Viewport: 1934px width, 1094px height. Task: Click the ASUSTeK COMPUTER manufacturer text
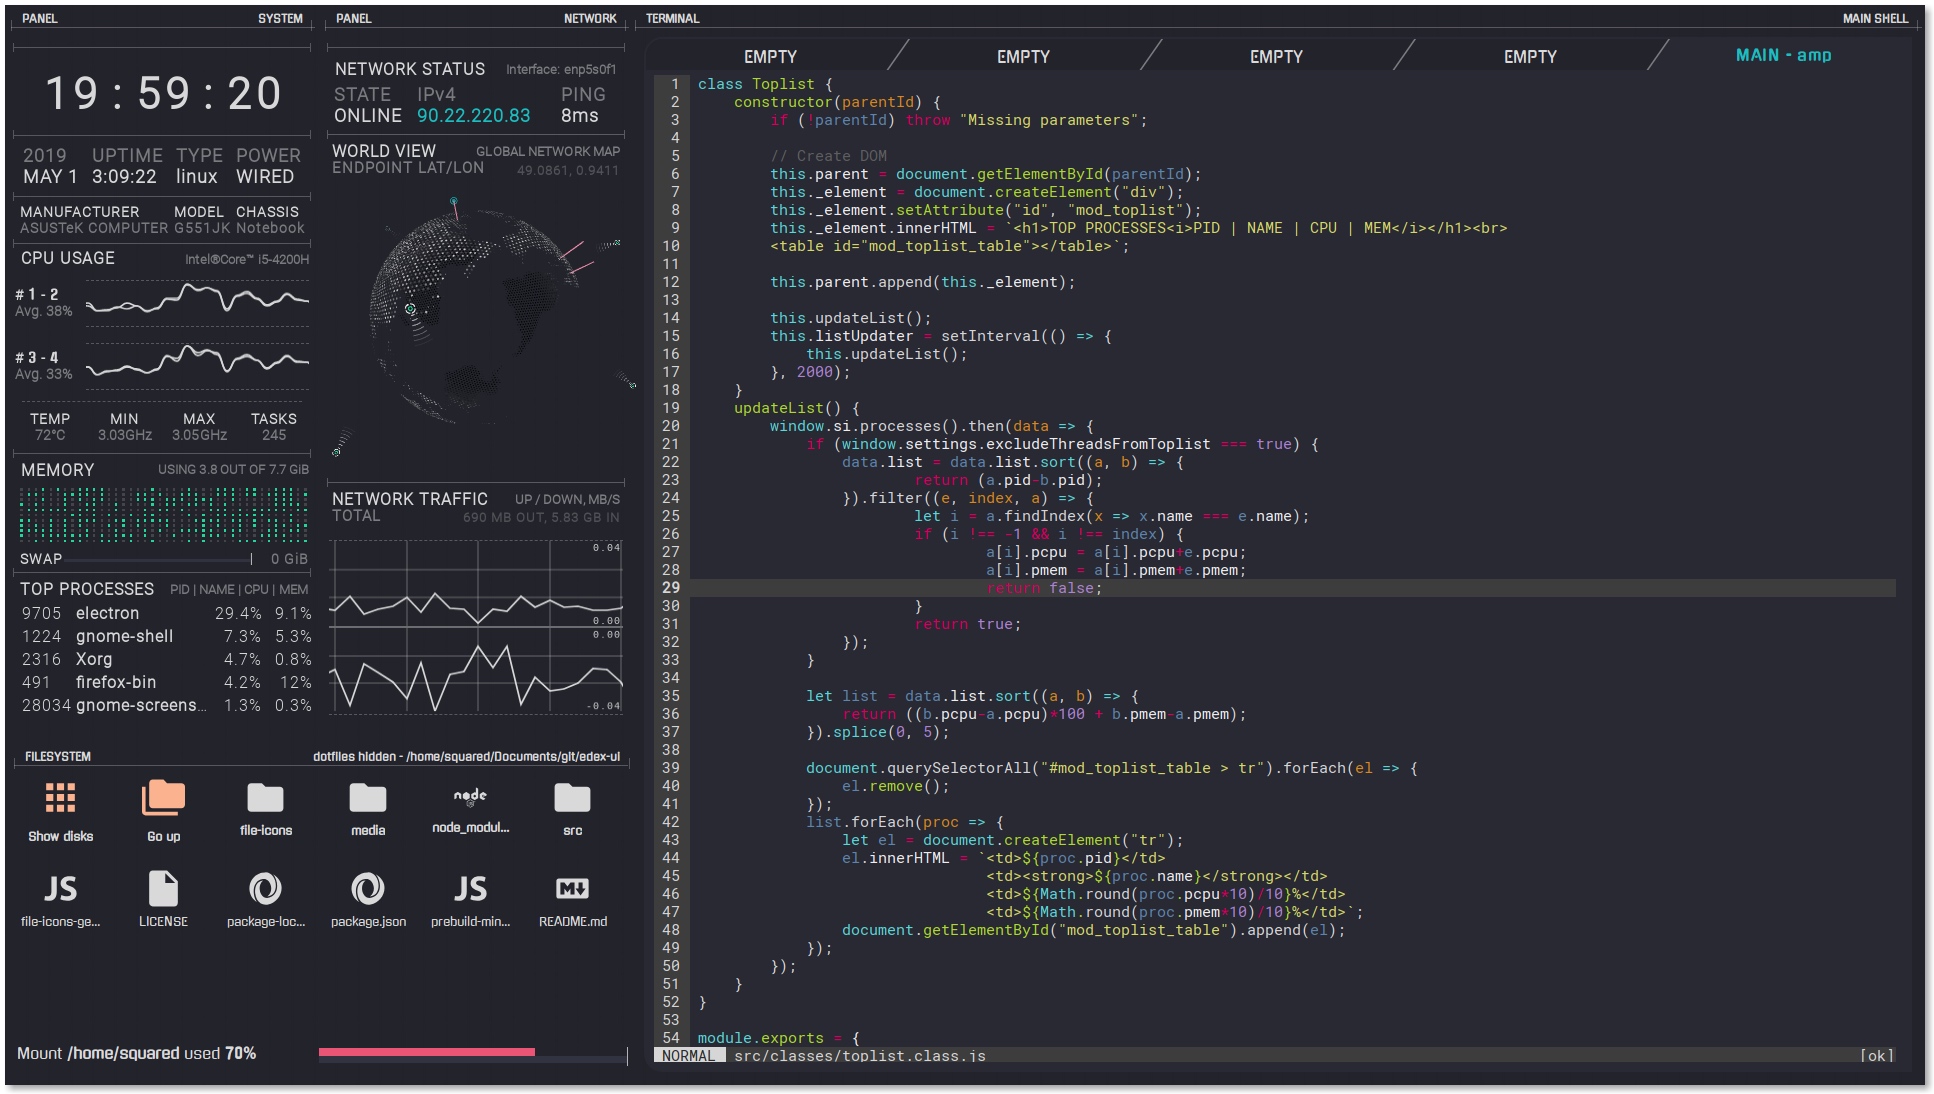pos(94,228)
